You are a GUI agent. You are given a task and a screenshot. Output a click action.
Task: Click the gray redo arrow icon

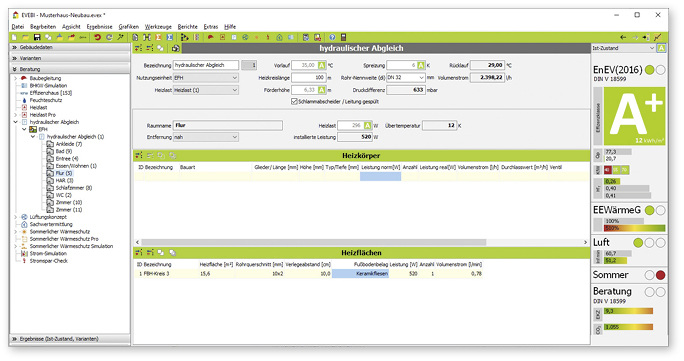tap(109, 37)
